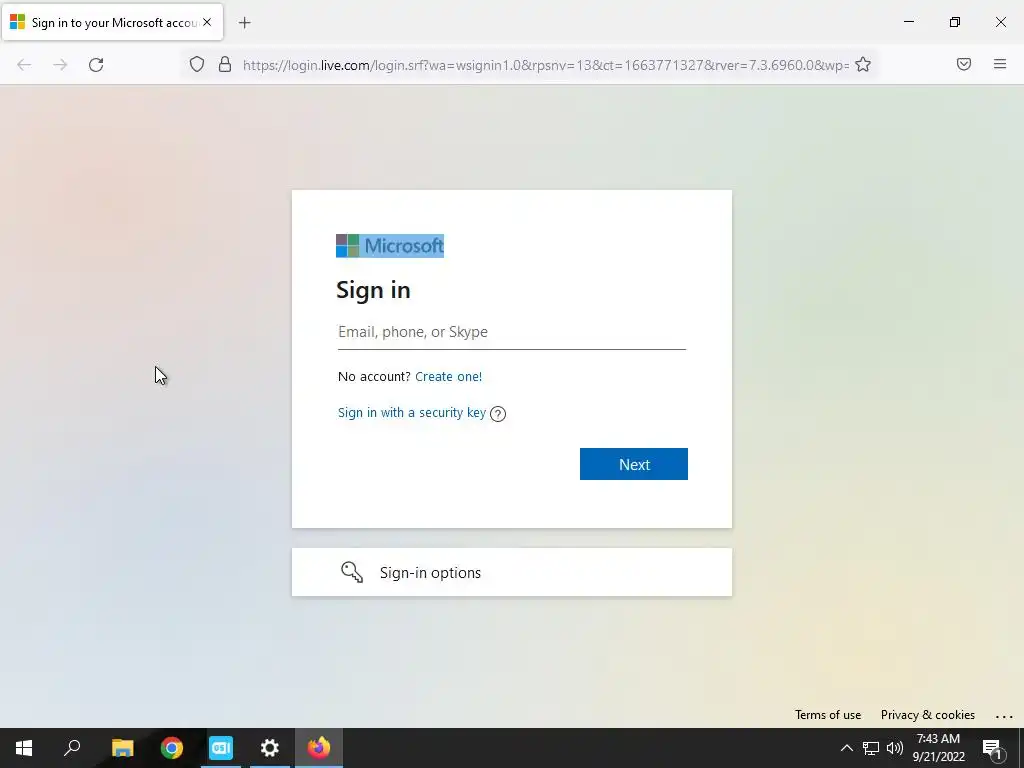Reload the current page

click(96, 65)
